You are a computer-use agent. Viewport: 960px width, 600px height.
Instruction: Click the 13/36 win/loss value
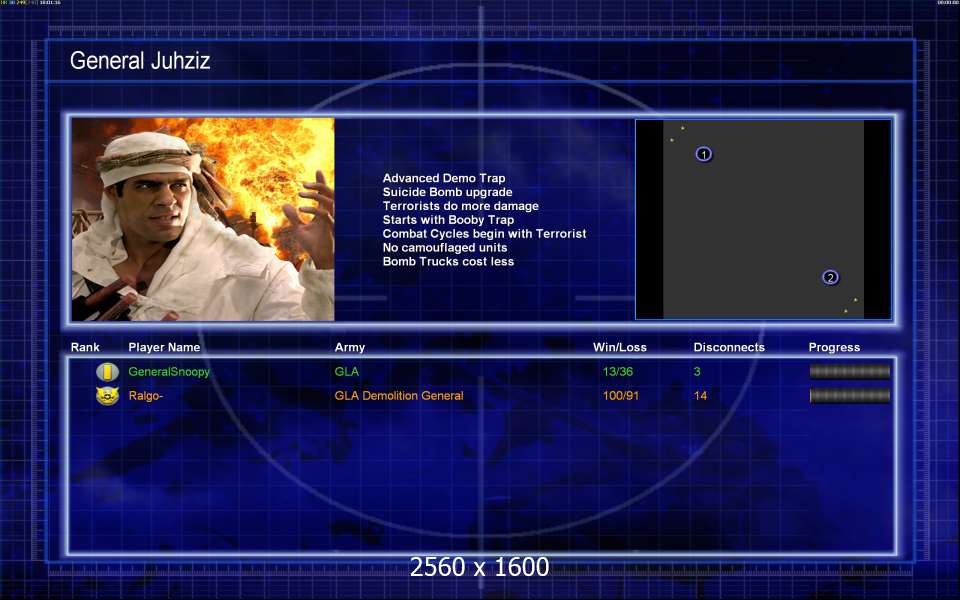click(618, 372)
